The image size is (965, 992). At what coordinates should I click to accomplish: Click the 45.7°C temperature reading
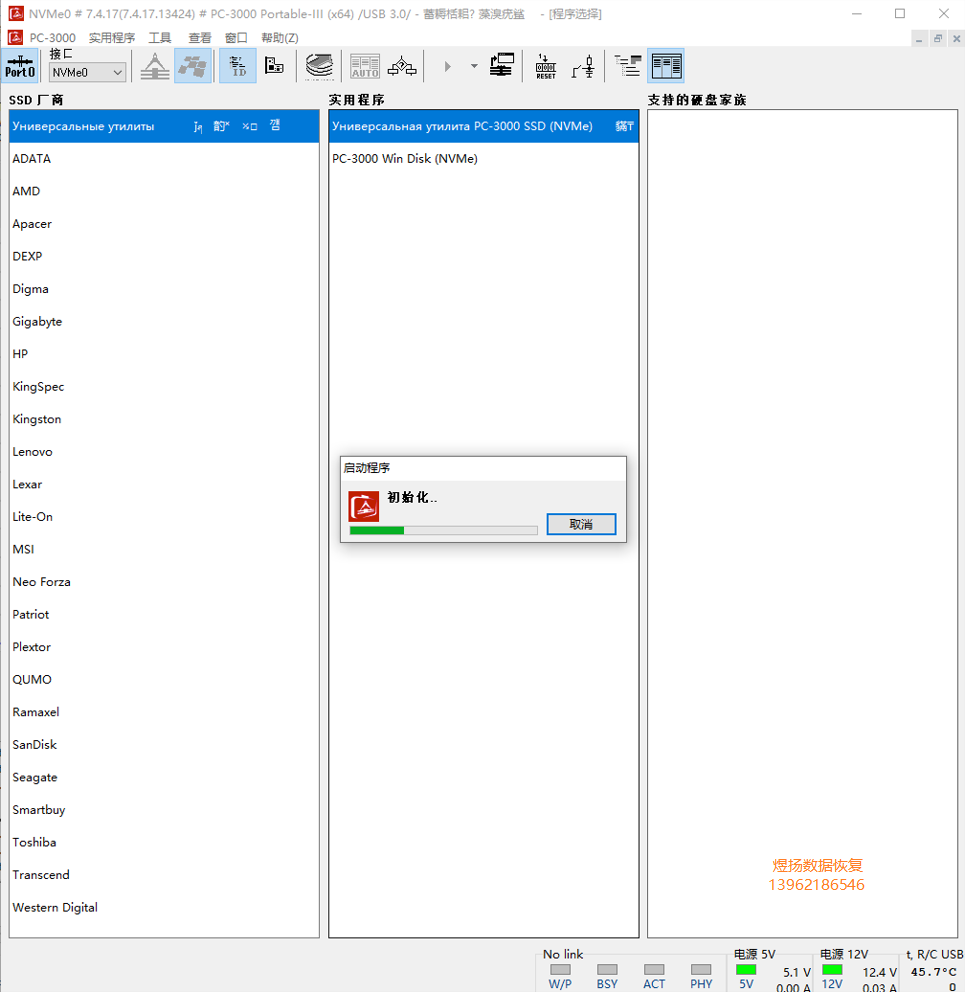[x=933, y=972]
